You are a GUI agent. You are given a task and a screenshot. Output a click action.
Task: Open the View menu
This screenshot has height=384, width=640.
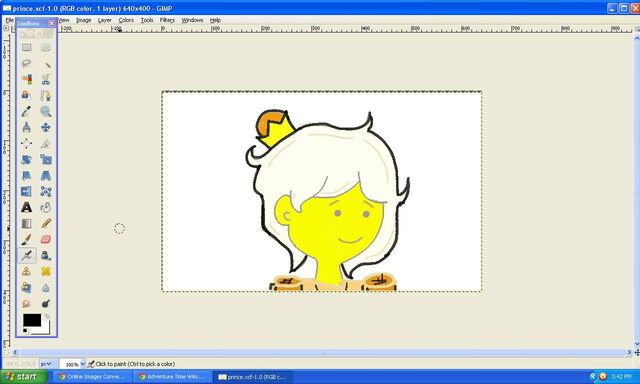coord(64,20)
